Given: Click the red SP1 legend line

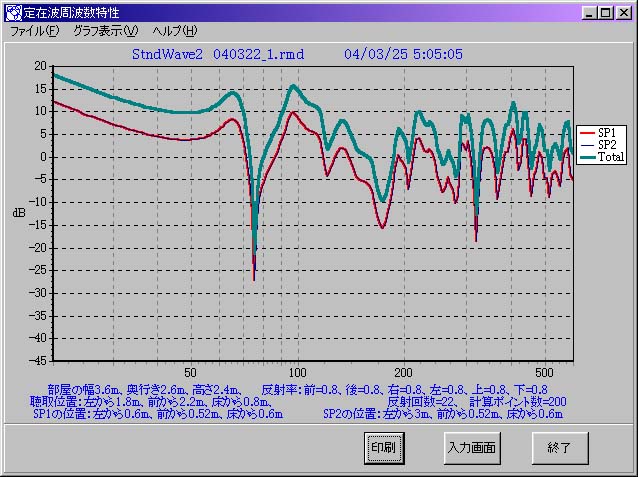Looking at the screenshot, I should (x=587, y=132).
